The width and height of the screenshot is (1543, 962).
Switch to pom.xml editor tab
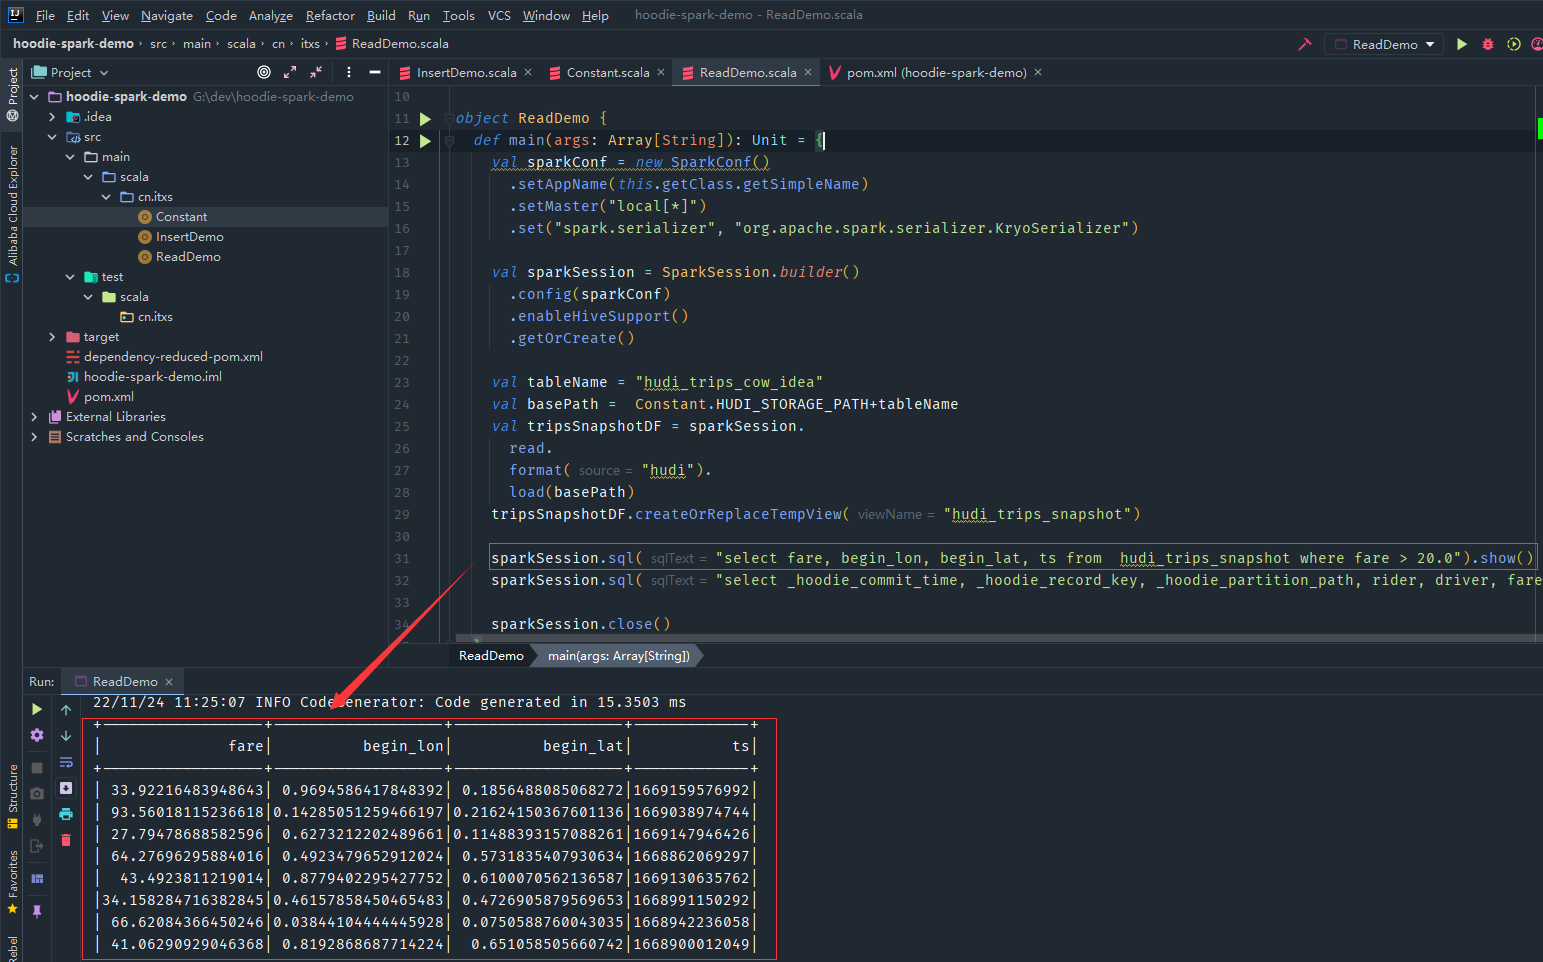pyautogui.click(x=936, y=72)
